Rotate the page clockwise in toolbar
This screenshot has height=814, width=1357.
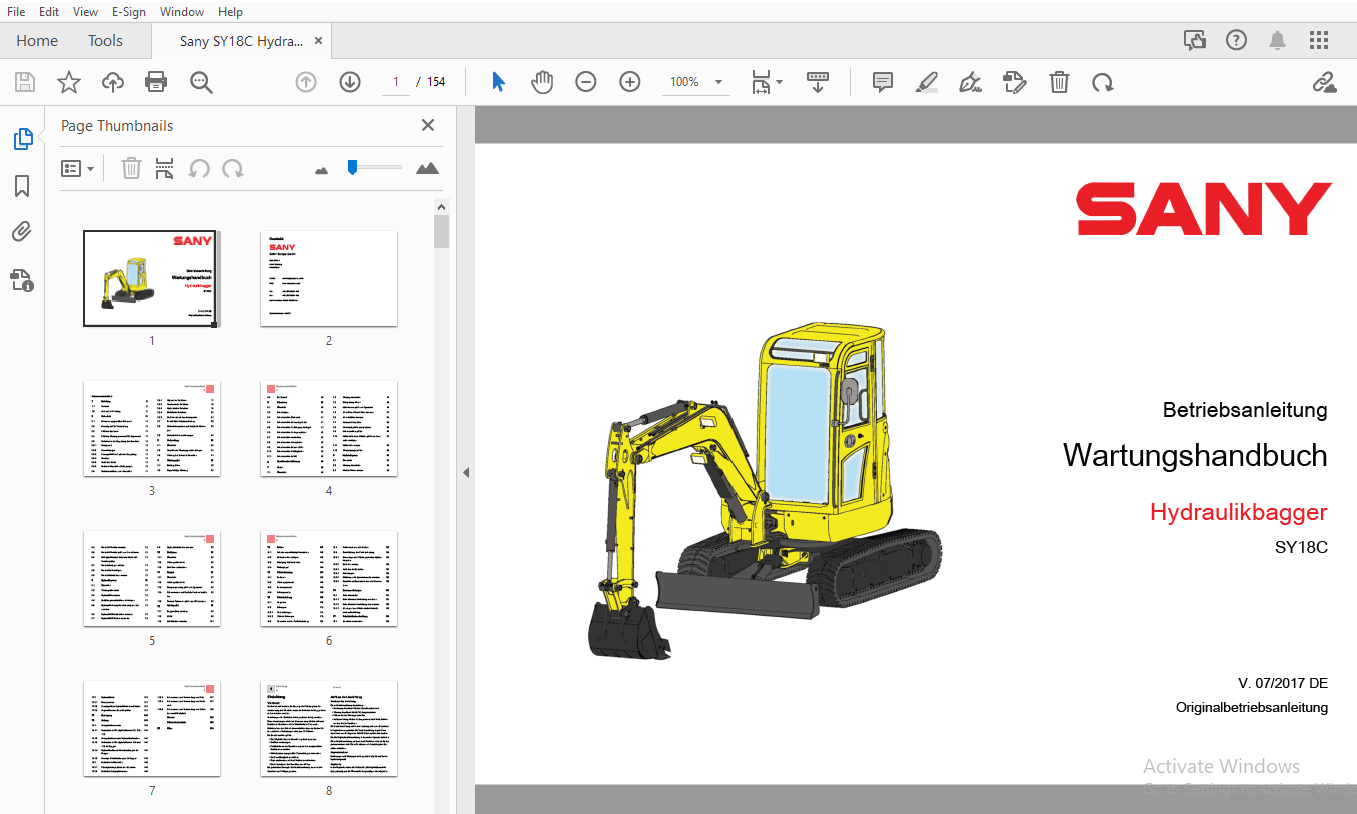[1103, 82]
